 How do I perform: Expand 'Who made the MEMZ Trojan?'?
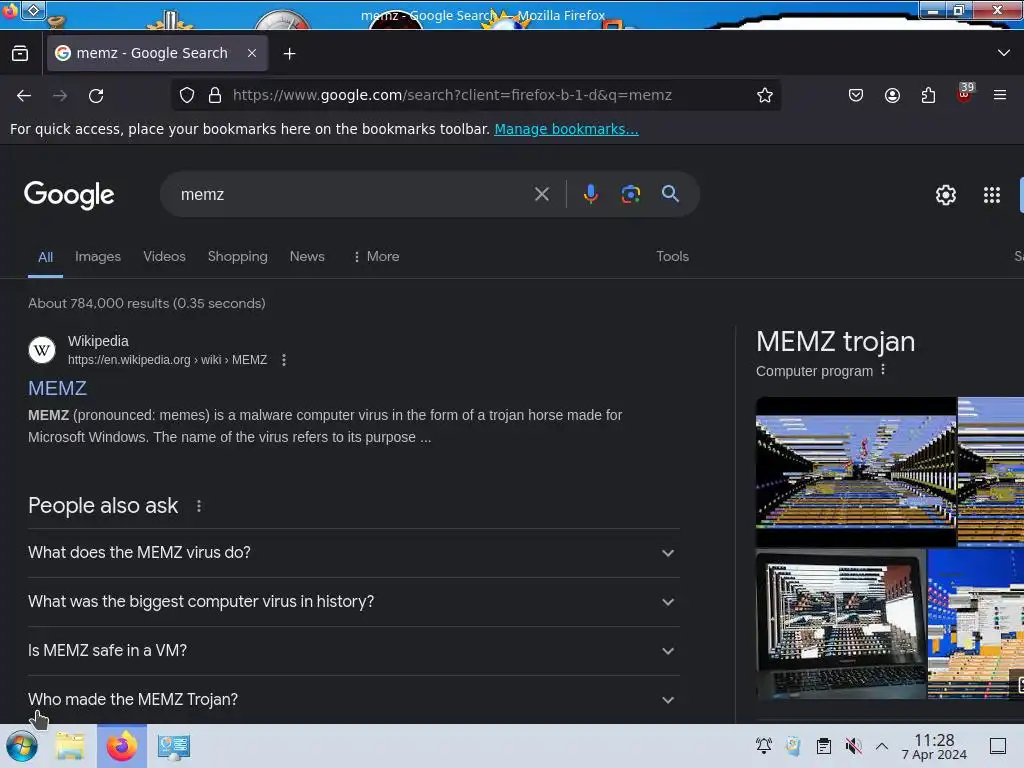pyautogui.click(x=353, y=699)
